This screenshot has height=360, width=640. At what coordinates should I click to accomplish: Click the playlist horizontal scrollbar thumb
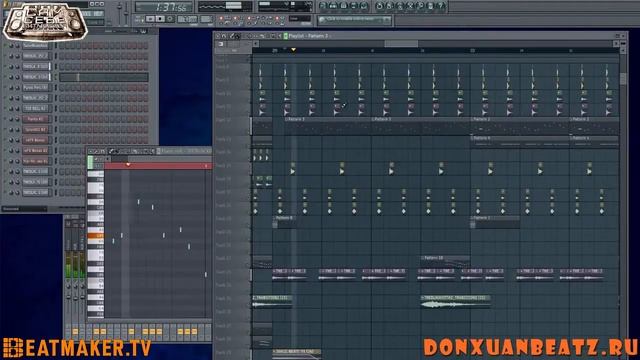pyautogui.click(x=401, y=43)
